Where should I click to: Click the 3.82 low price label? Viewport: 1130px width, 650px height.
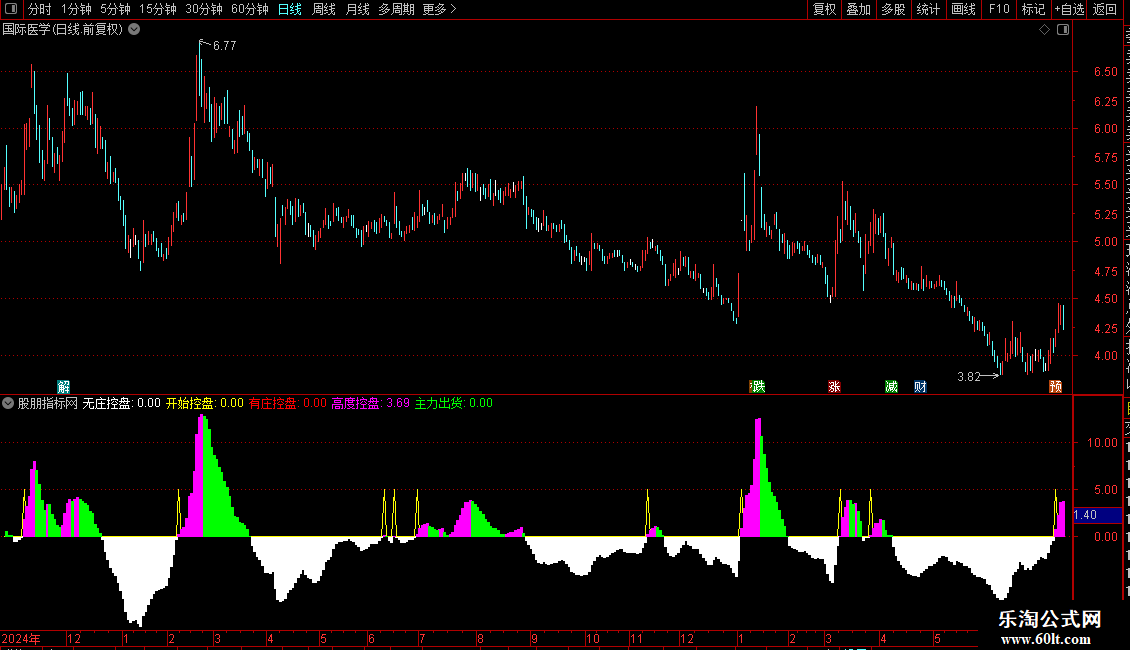(x=969, y=377)
